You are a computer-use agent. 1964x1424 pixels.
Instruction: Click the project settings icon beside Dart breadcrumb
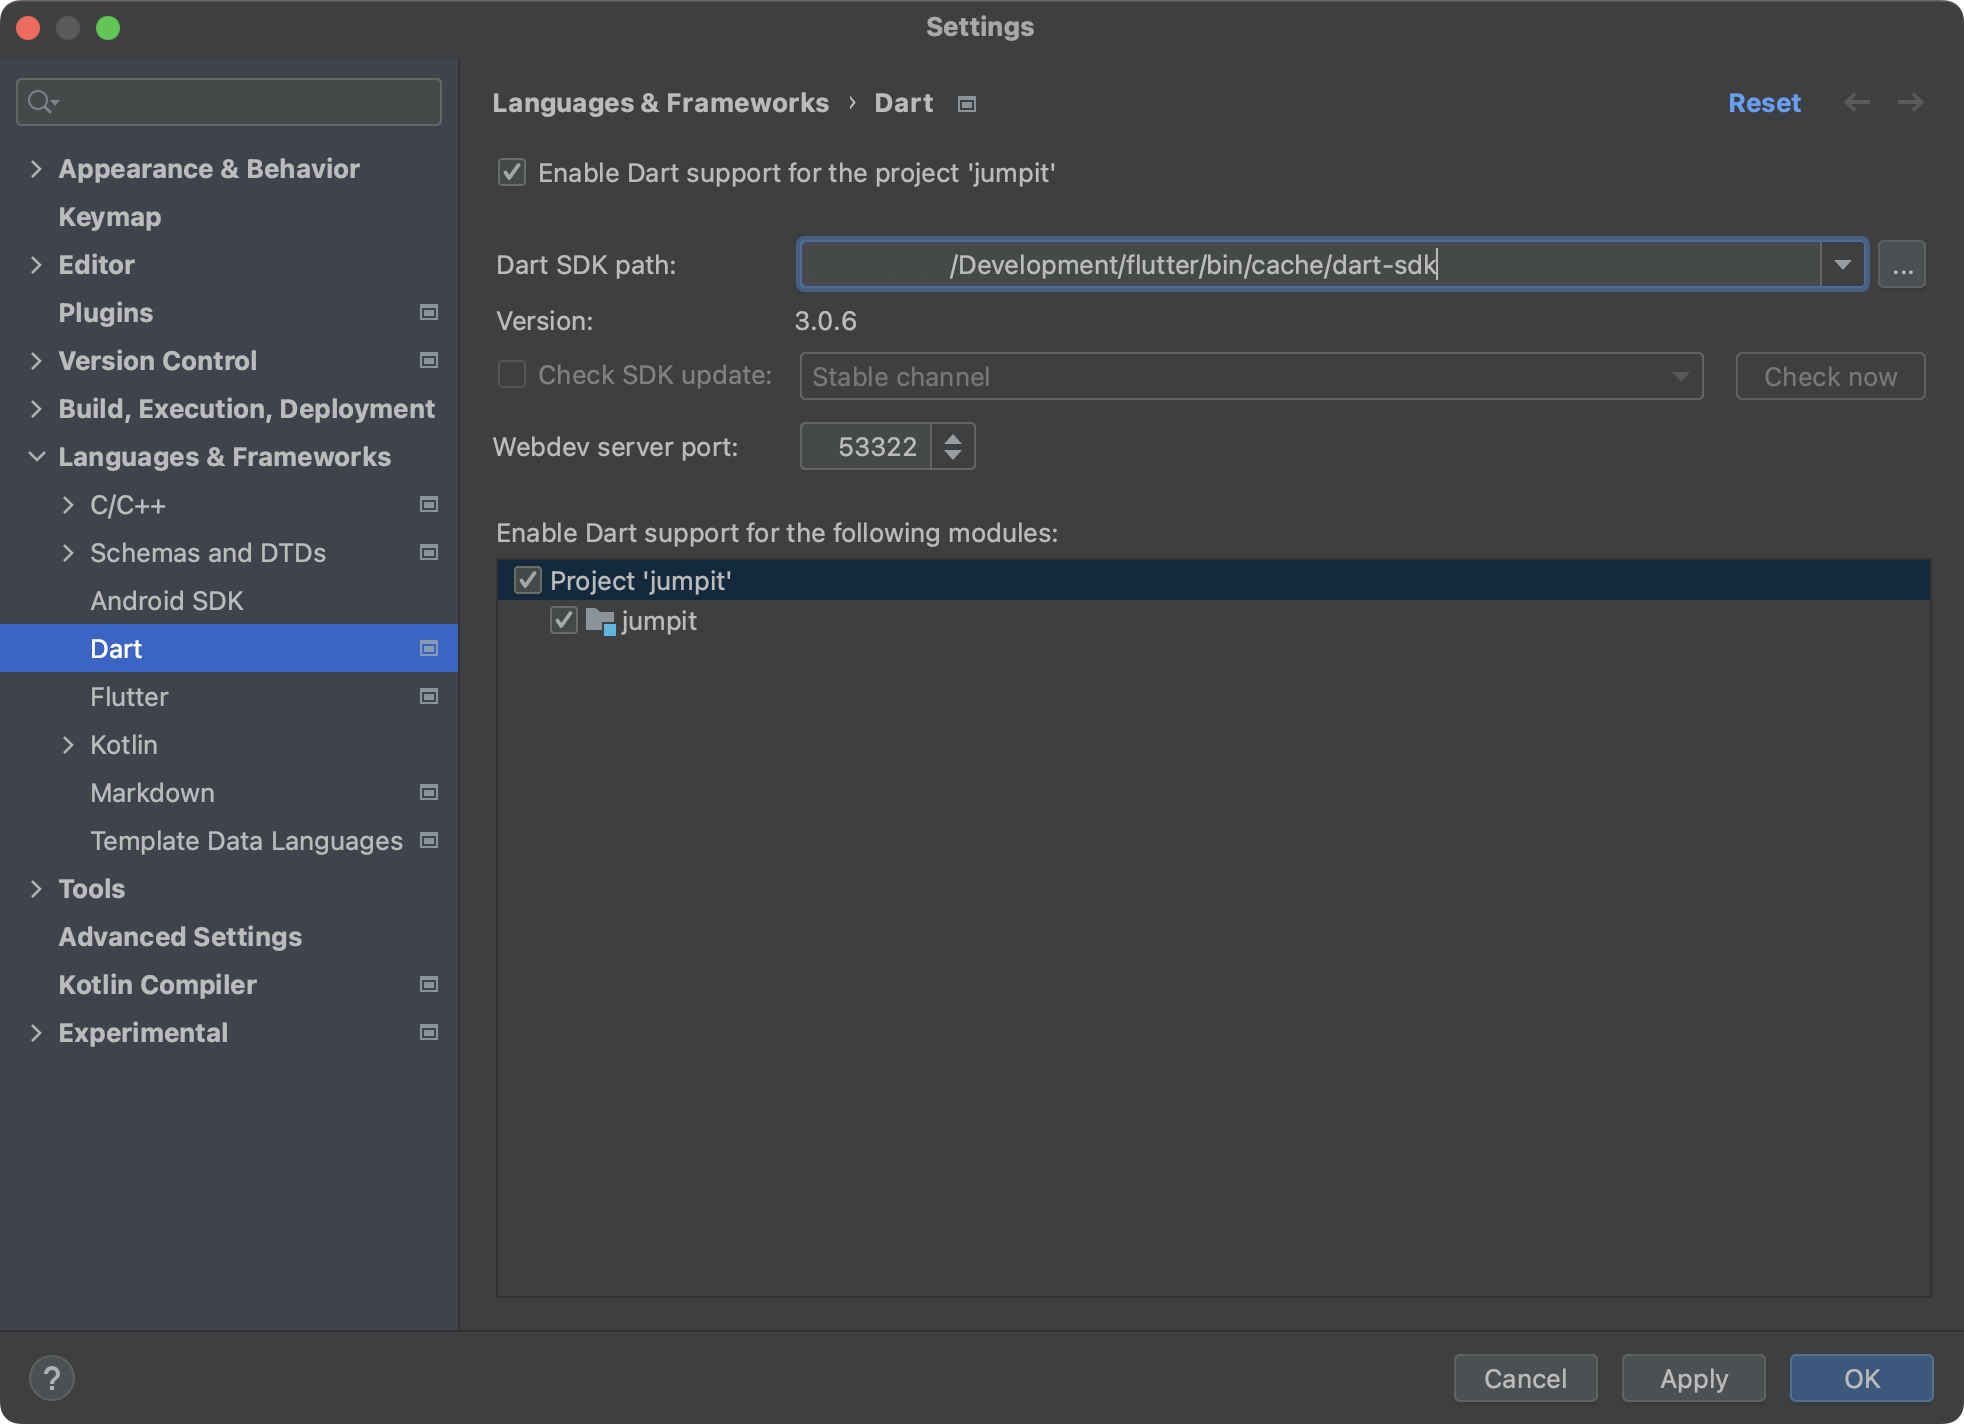966,104
